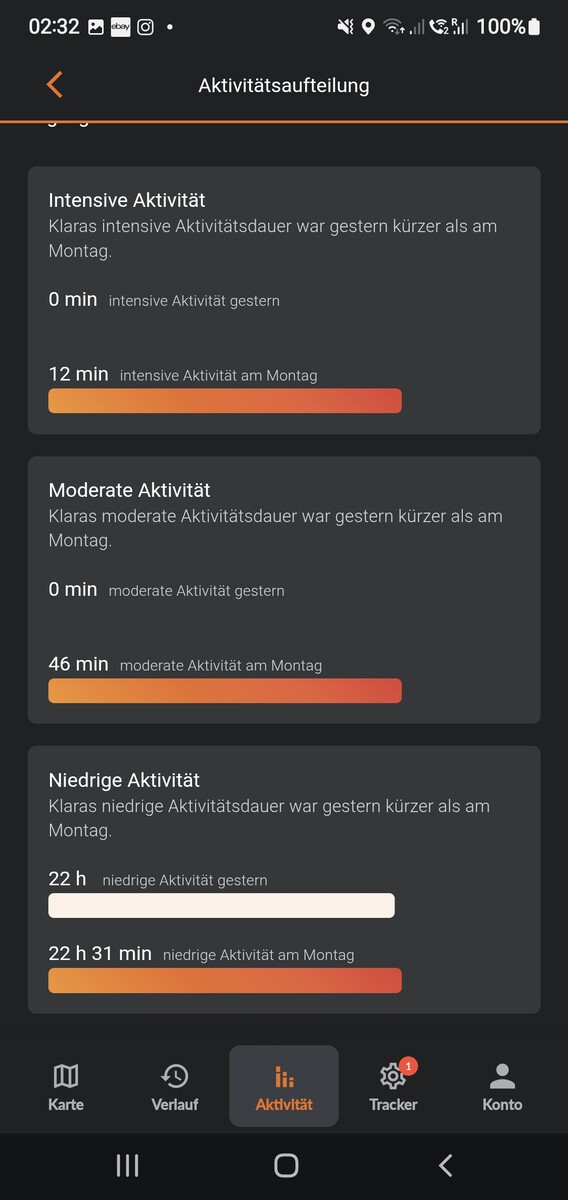The width and height of the screenshot is (568, 1200).
Task: Tap the Moderate Aktivität card heading
Action: click(130, 490)
